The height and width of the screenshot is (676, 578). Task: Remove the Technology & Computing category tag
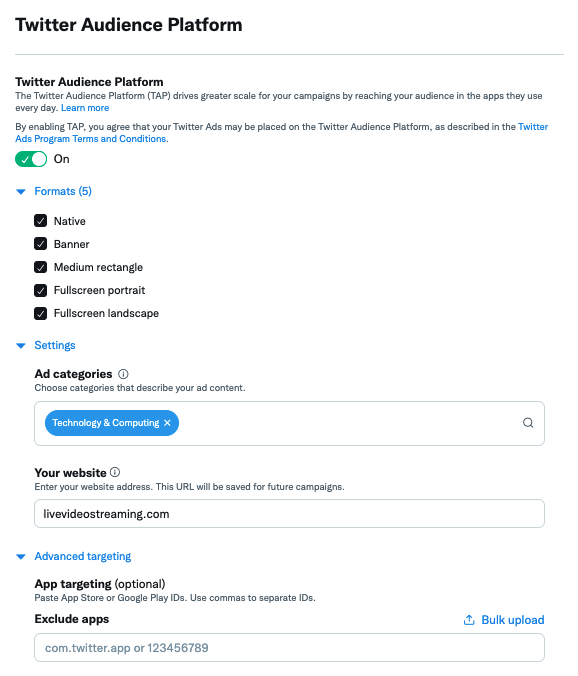tap(167, 423)
